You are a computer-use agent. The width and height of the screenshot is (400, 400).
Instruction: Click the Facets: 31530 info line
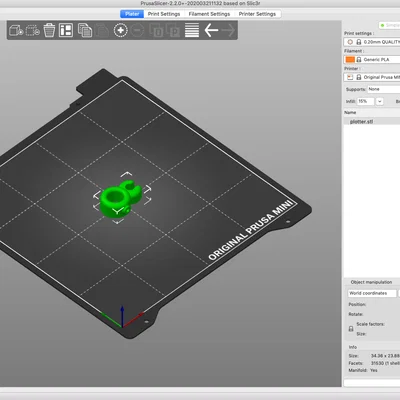(x=374, y=363)
